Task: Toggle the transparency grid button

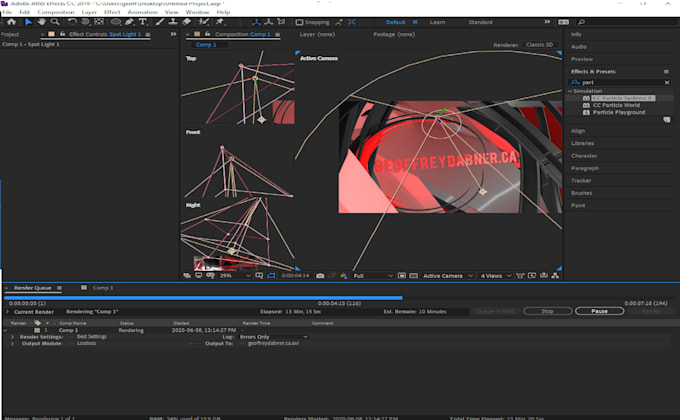Action: coord(414,276)
